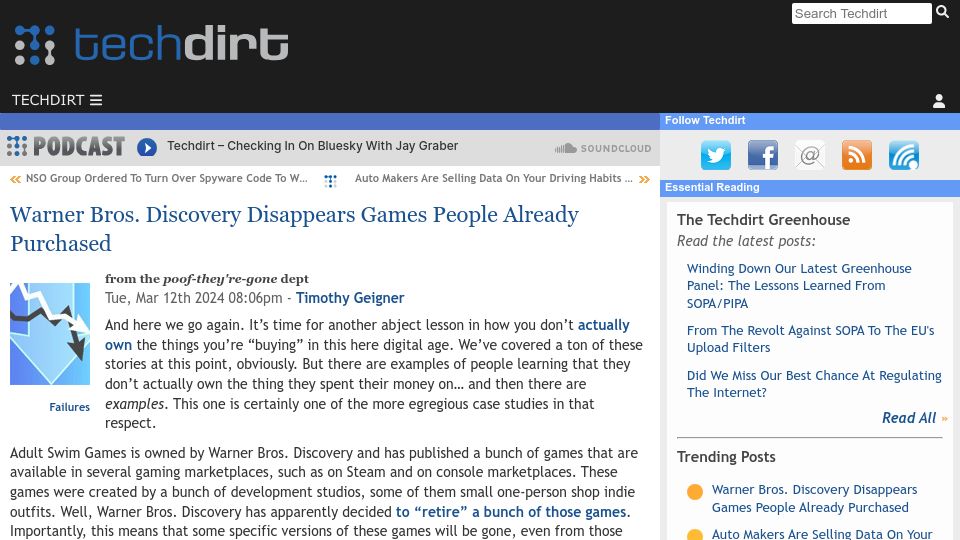Open podcast title Checking In On Bluesky
960x540 pixels.
[312, 146]
